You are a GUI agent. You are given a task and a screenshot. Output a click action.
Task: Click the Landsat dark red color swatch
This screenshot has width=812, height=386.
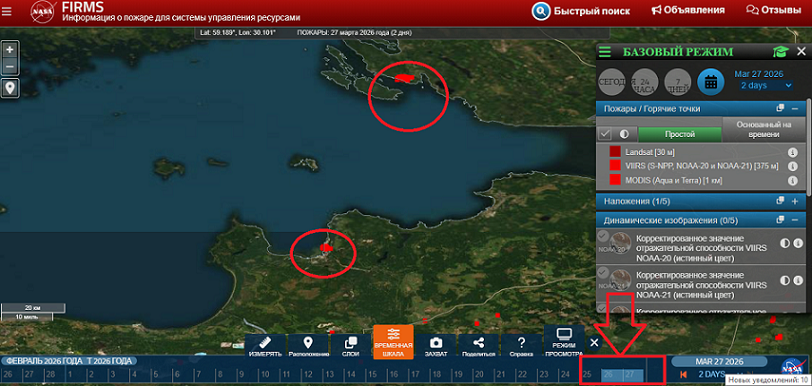(x=615, y=152)
